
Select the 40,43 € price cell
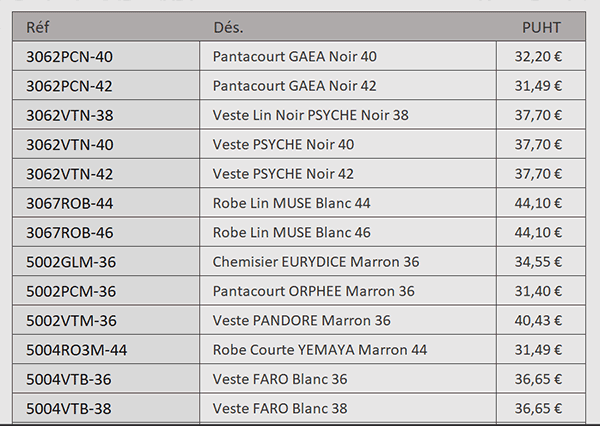pyautogui.click(x=538, y=321)
